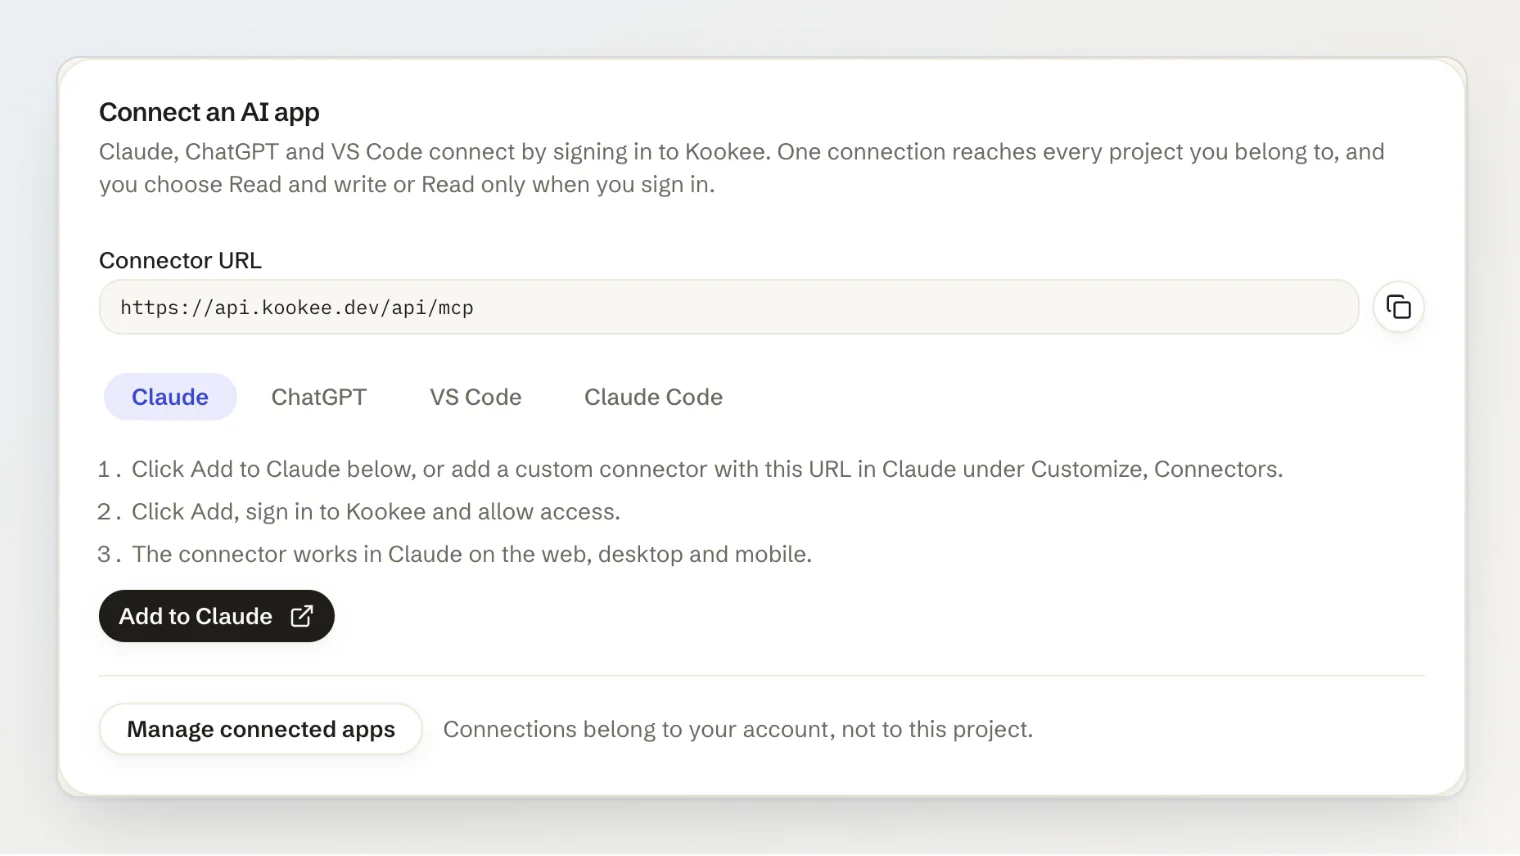Click step 2 'Click Add, sign in to Kookee'
Screen dimensions: 1520x856
359,512
